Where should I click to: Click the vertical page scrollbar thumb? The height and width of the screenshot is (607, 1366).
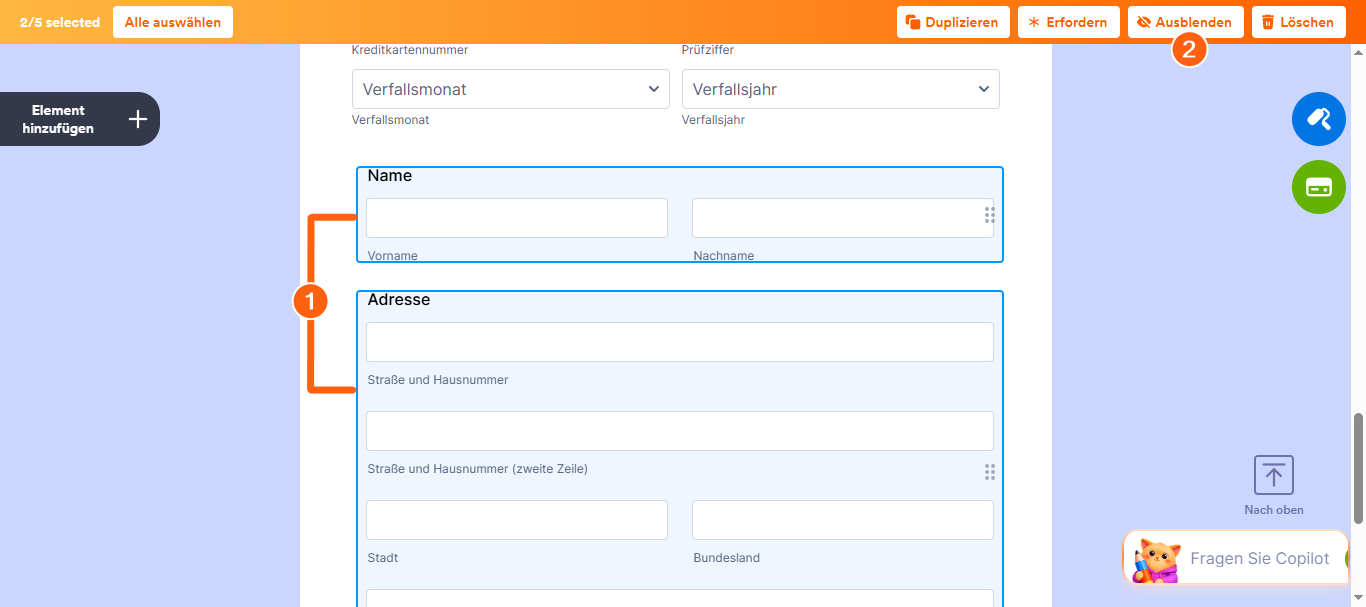(x=1358, y=467)
